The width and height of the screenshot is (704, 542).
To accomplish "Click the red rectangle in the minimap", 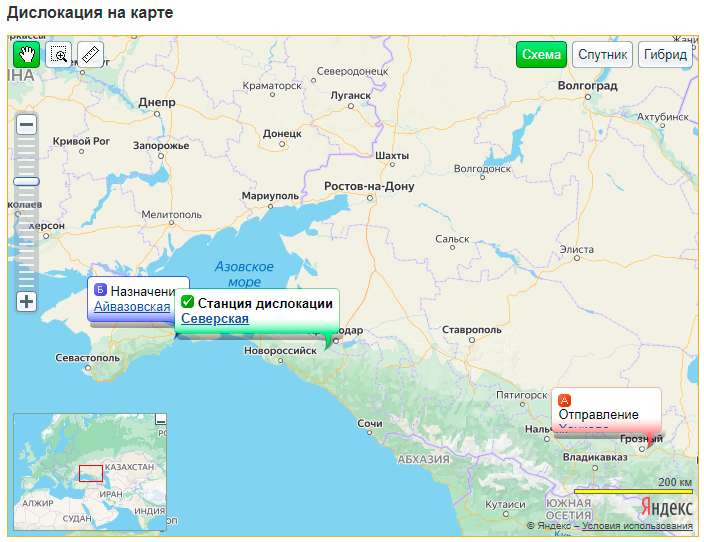I will click(91, 473).
